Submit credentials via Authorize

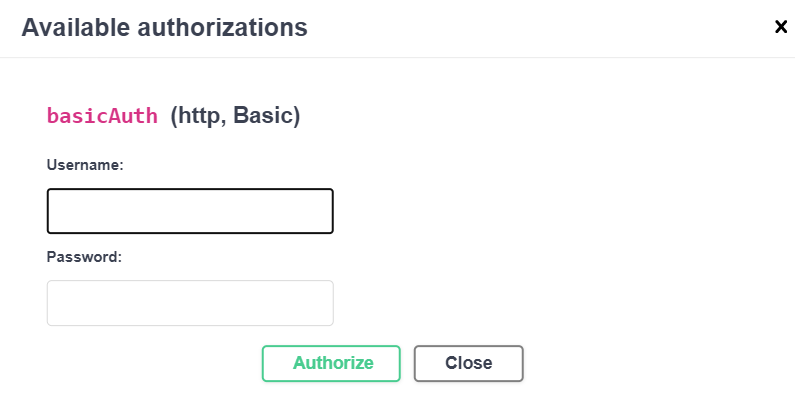(331, 363)
